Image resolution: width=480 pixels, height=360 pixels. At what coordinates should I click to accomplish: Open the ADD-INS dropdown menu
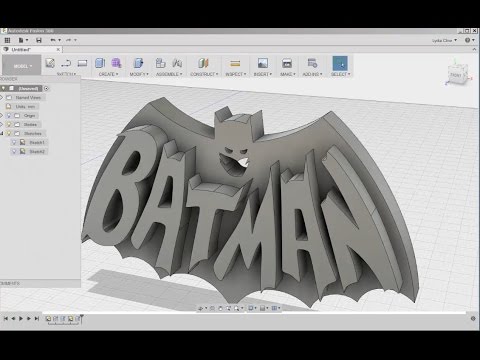click(312, 74)
